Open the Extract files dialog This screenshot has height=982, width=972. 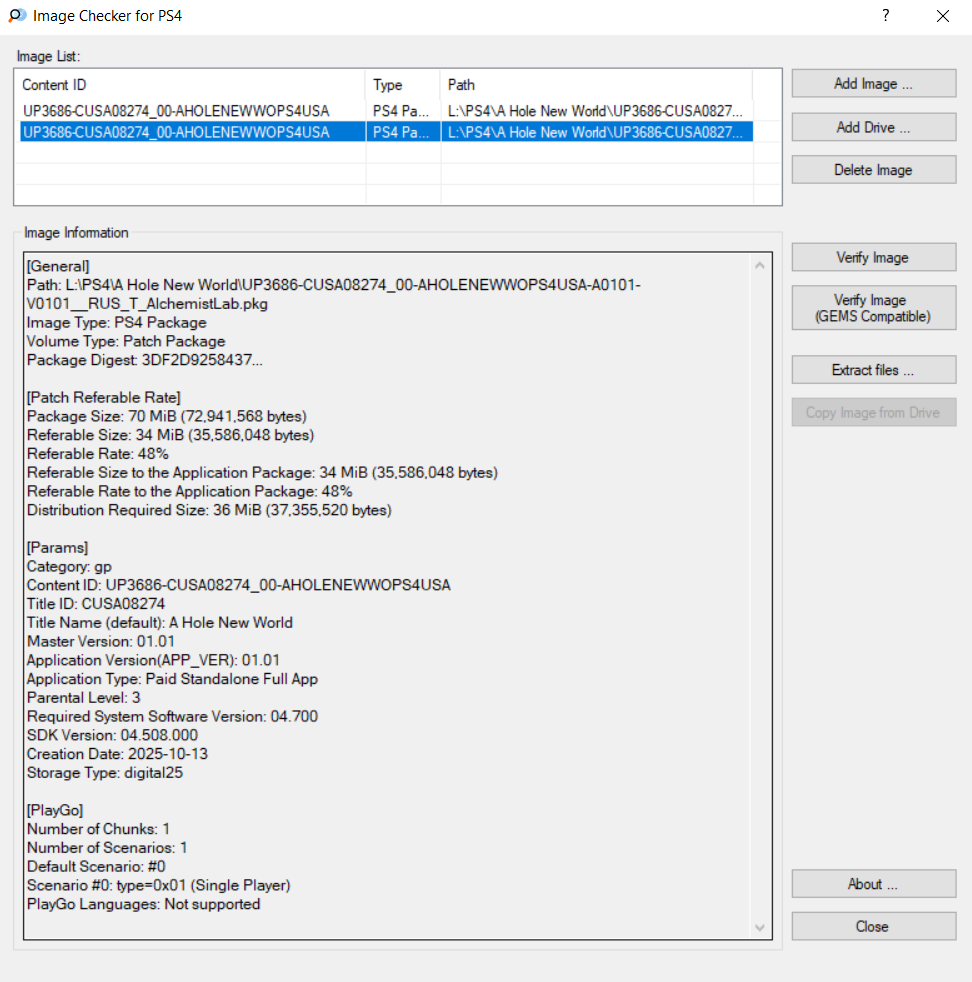point(873,370)
